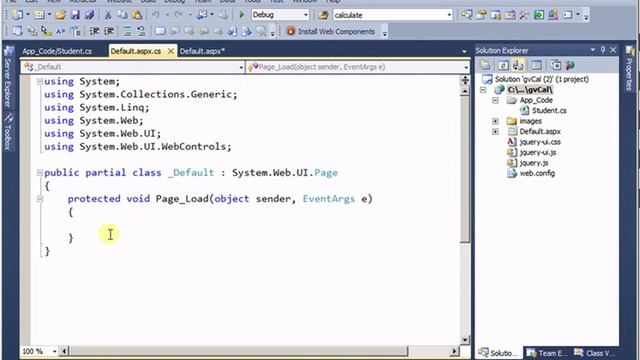Click the Undo arrow icon
Image resolution: width=640 pixels, height=360 pixels.
pos(156,15)
